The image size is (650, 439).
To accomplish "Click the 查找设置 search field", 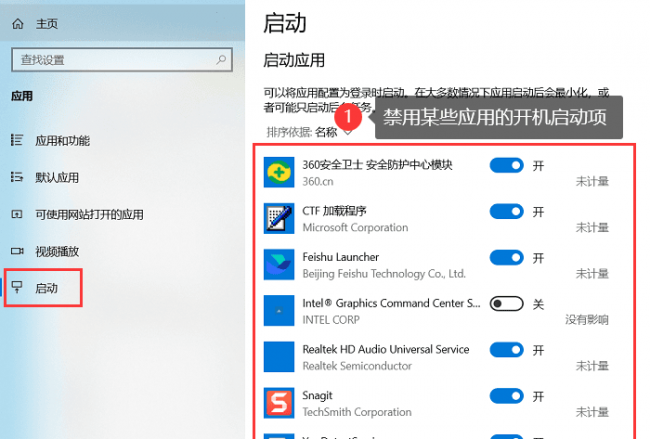I will tap(122, 60).
